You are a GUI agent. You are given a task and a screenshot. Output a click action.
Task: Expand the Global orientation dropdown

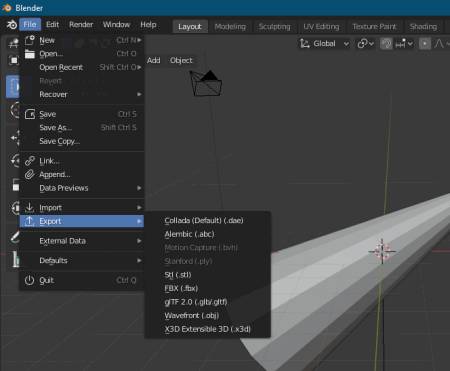click(324, 44)
